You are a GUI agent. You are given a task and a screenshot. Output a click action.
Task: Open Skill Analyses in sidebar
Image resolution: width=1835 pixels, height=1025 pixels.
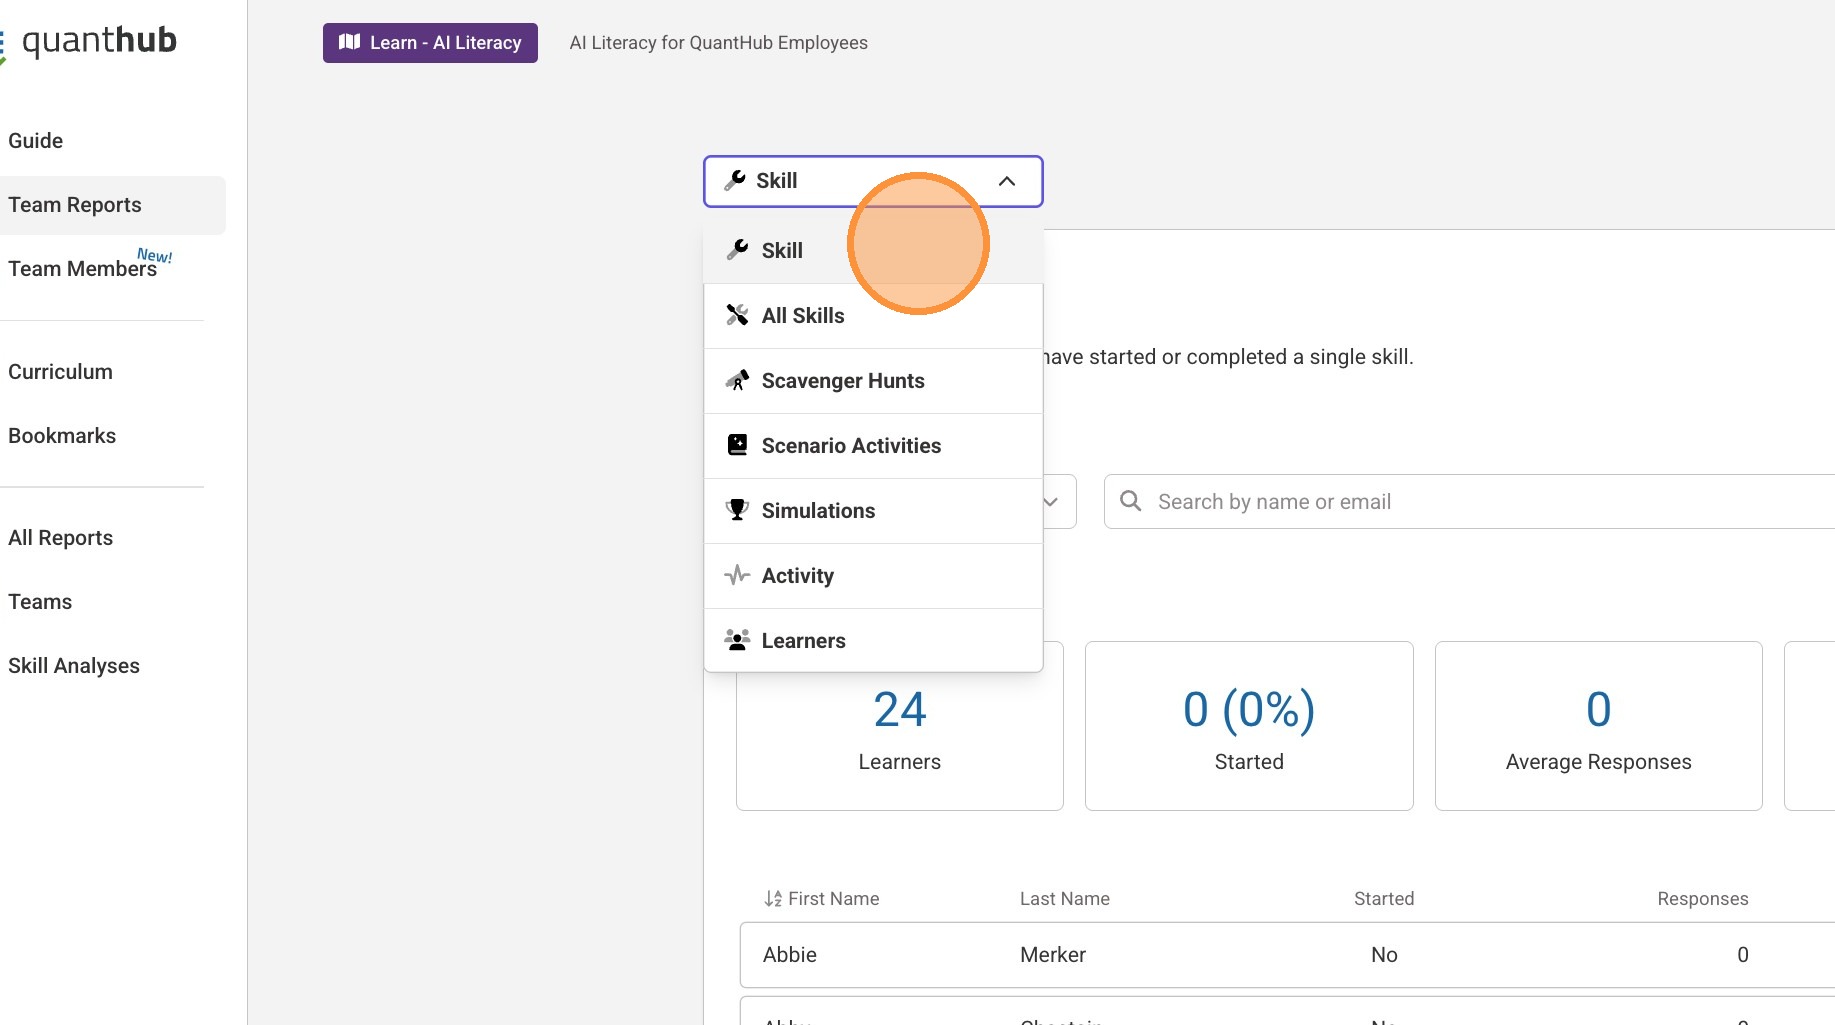coord(74,666)
